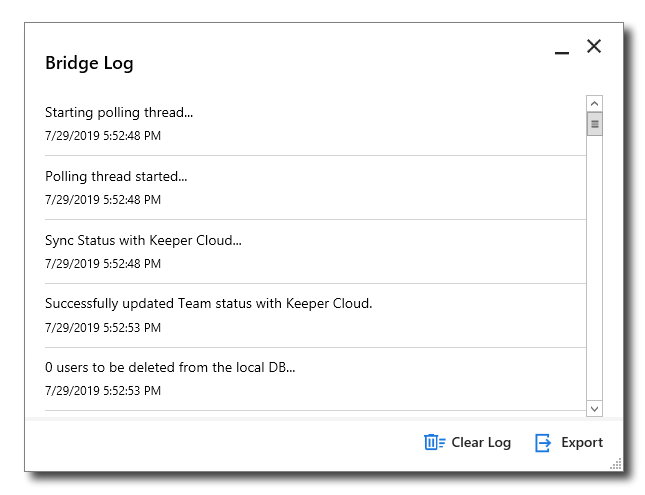Click the scrollbar down arrow

(x=594, y=408)
